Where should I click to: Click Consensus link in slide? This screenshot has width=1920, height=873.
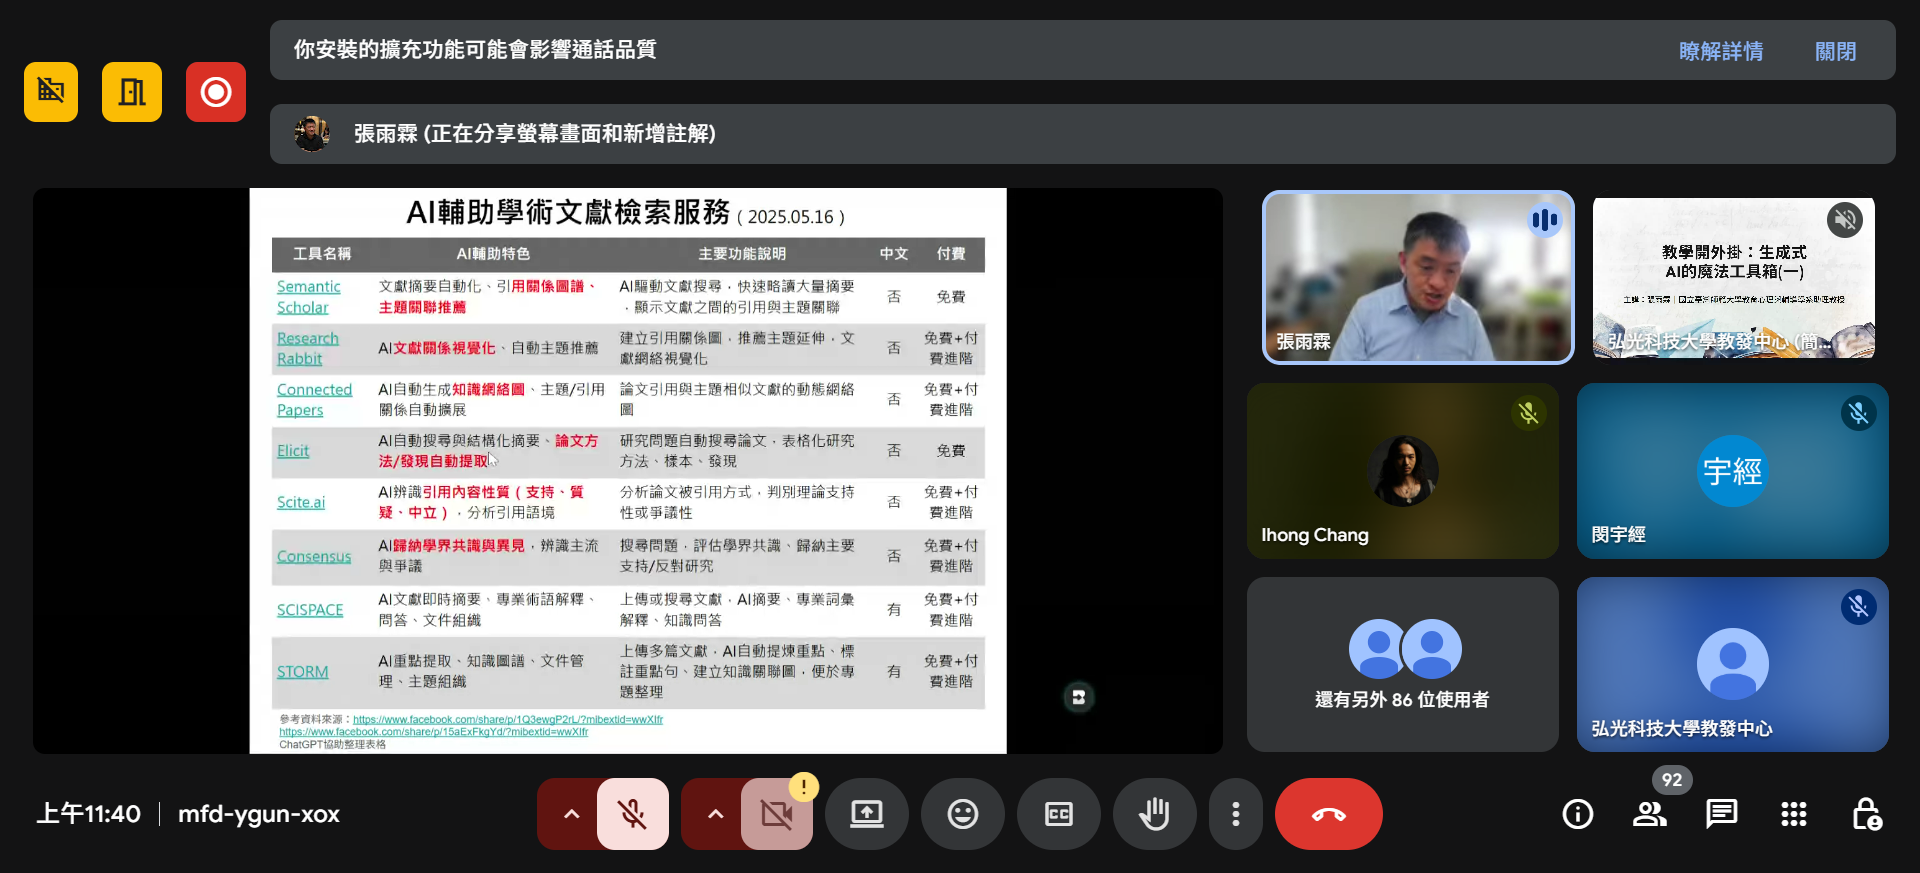(314, 556)
